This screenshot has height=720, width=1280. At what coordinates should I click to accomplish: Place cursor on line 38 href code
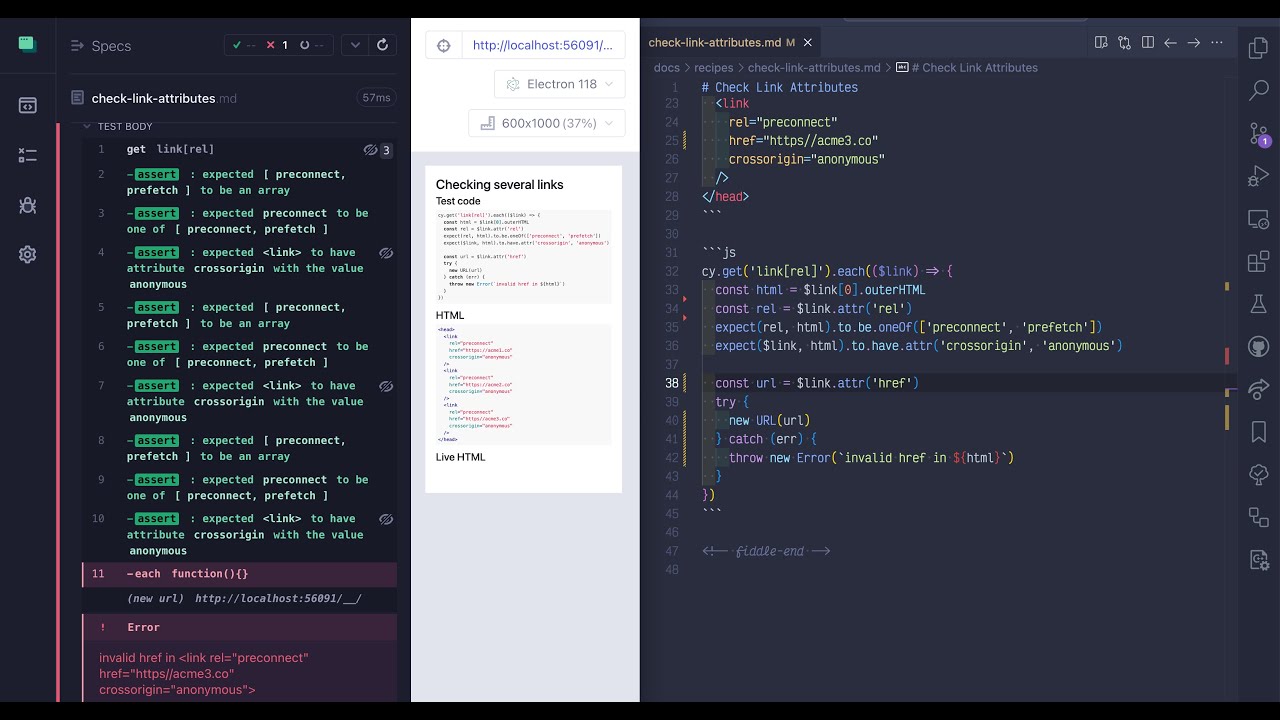coord(817,383)
